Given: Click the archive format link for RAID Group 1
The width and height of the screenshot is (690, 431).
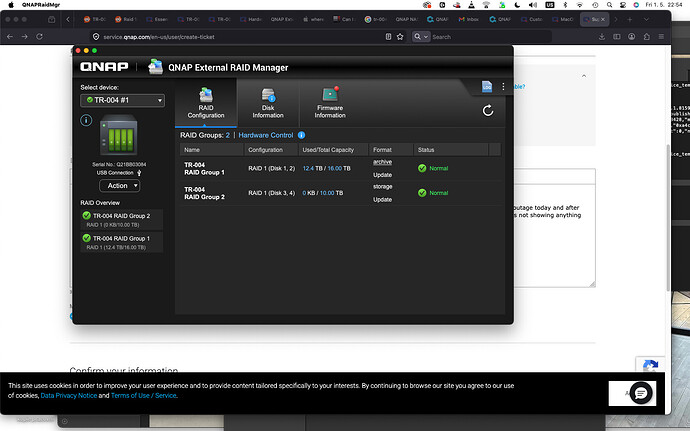Looking at the screenshot, I should [382, 162].
